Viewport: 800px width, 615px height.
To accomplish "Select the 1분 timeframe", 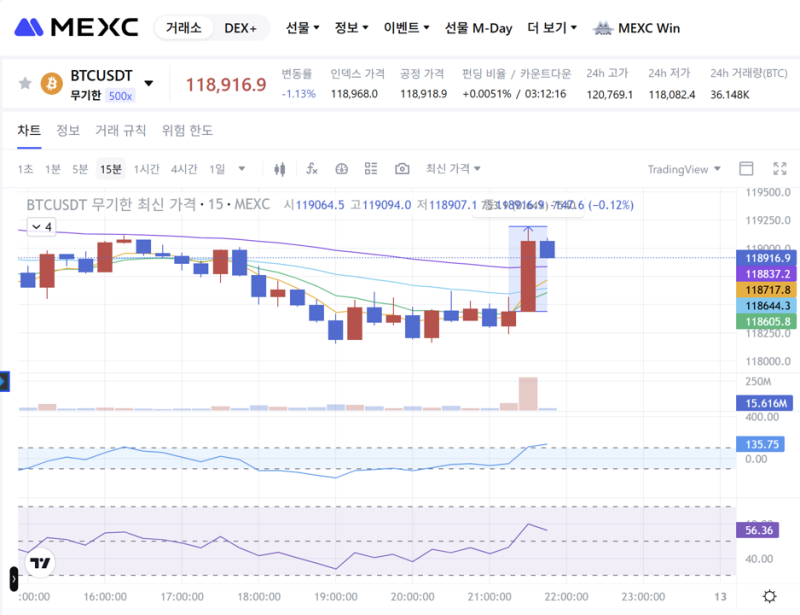I will [53, 169].
